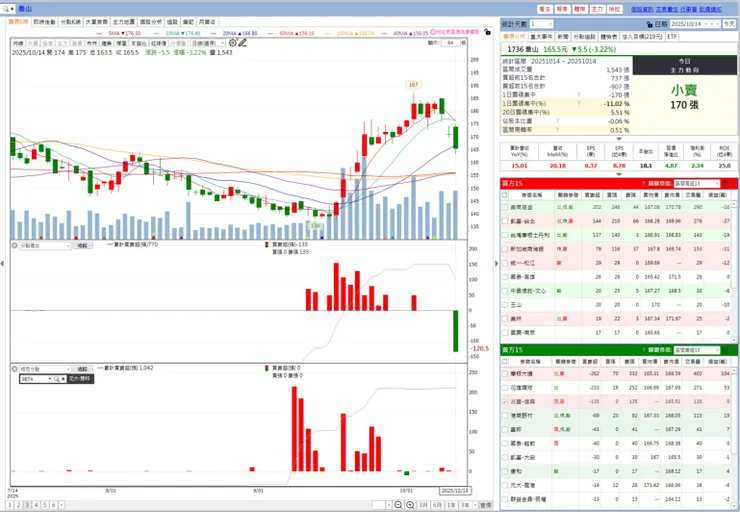
Task: Click the 買方15 table vertical scrollbar
Action: [734, 270]
